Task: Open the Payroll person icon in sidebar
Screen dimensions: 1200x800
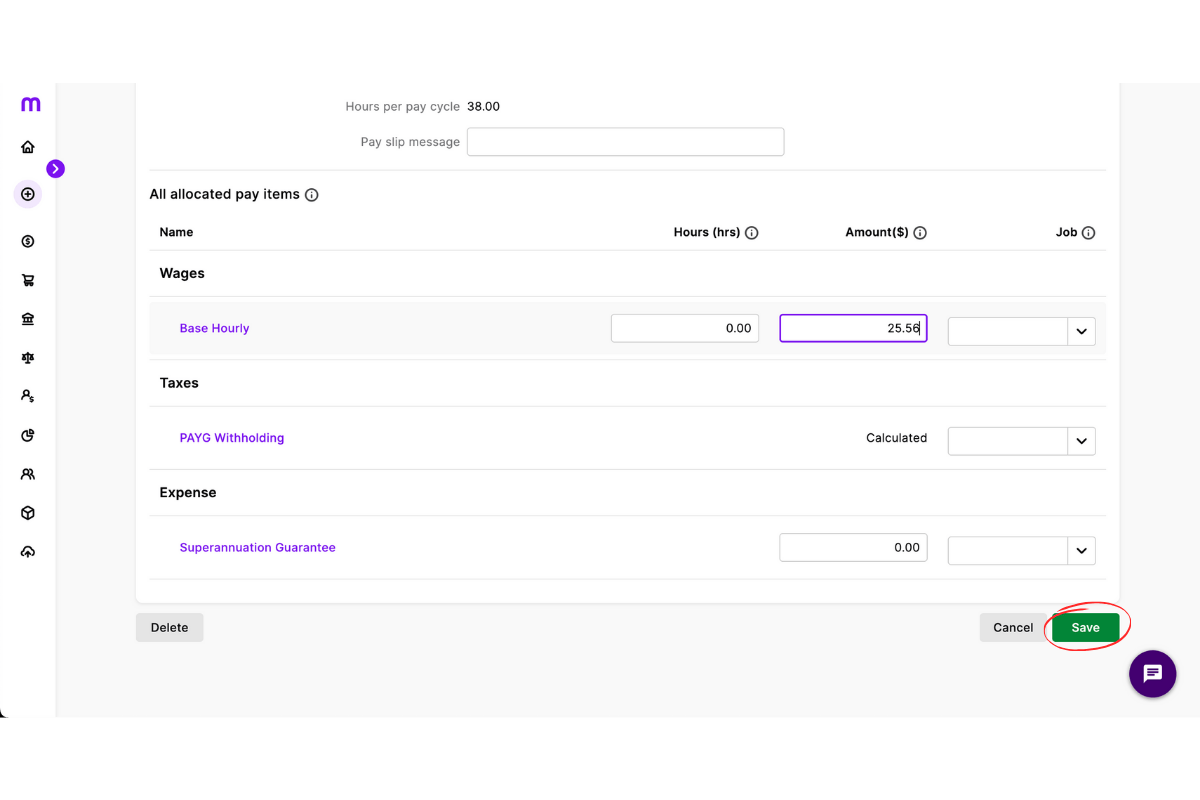Action: pyautogui.click(x=28, y=395)
